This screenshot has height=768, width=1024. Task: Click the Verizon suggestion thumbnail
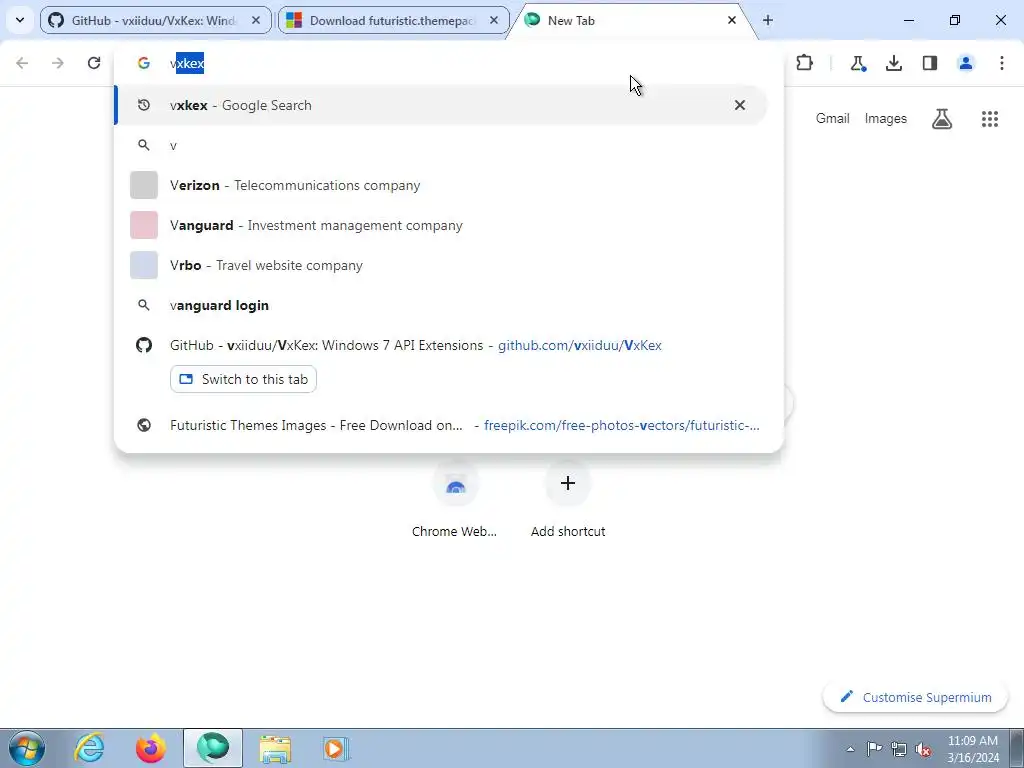coord(144,185)
